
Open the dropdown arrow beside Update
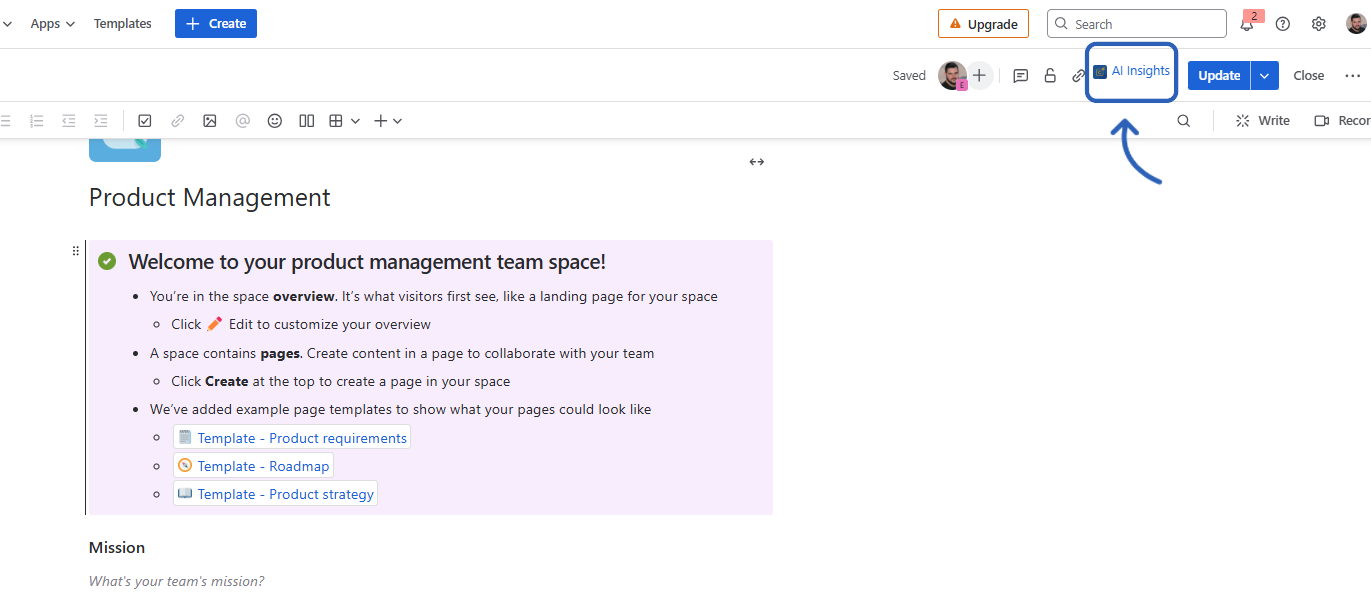click(1265, 76)
